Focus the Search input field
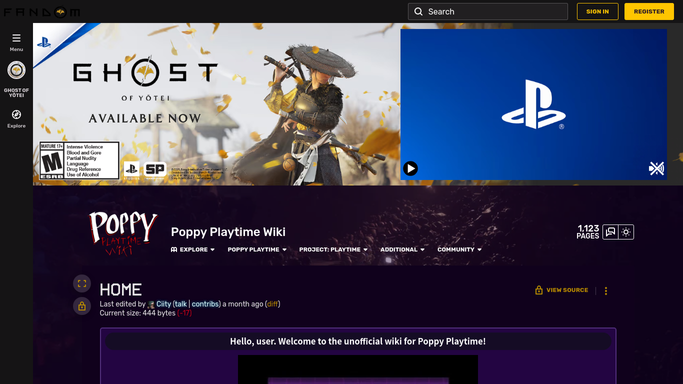The image size is (683, 384). point(488,12)
